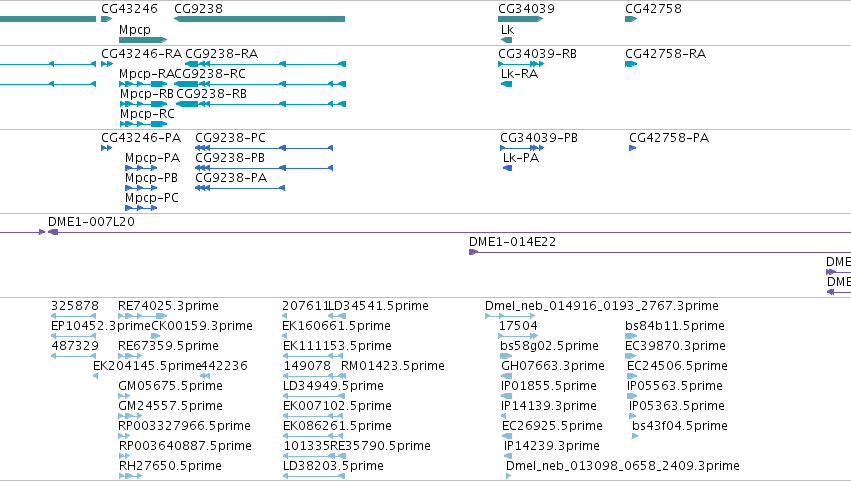Click EST EC24506.5prime
The height and width of the screenshot is (481, 851).
(677, 366)
